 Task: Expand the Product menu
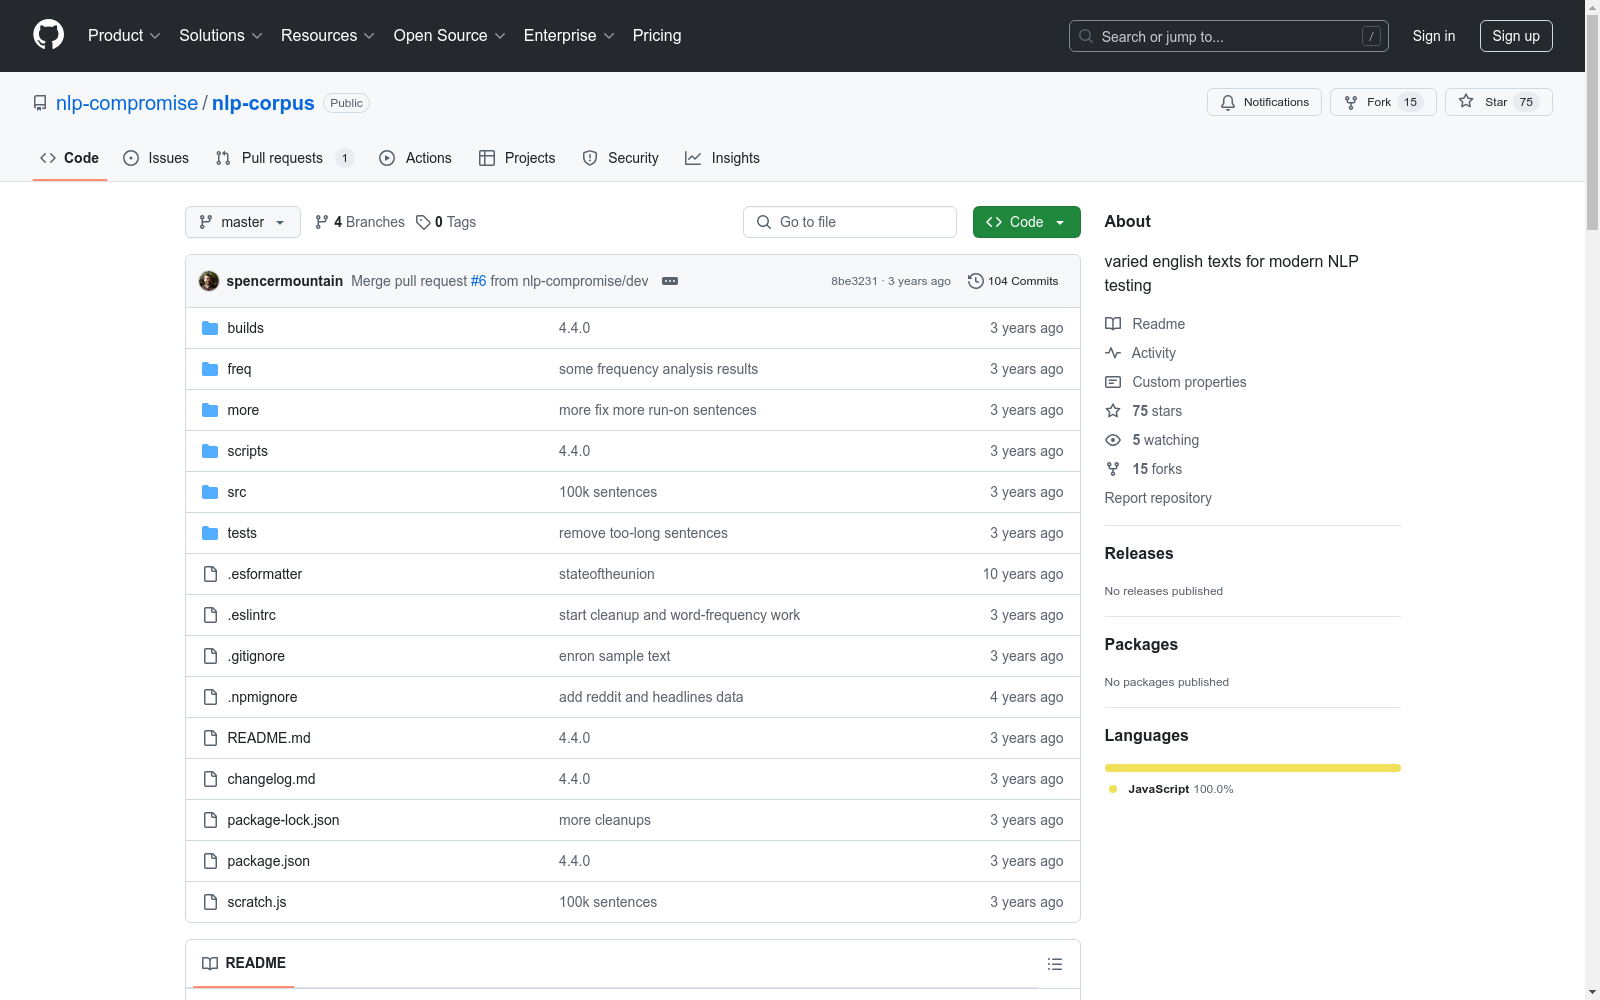(124, 35)
